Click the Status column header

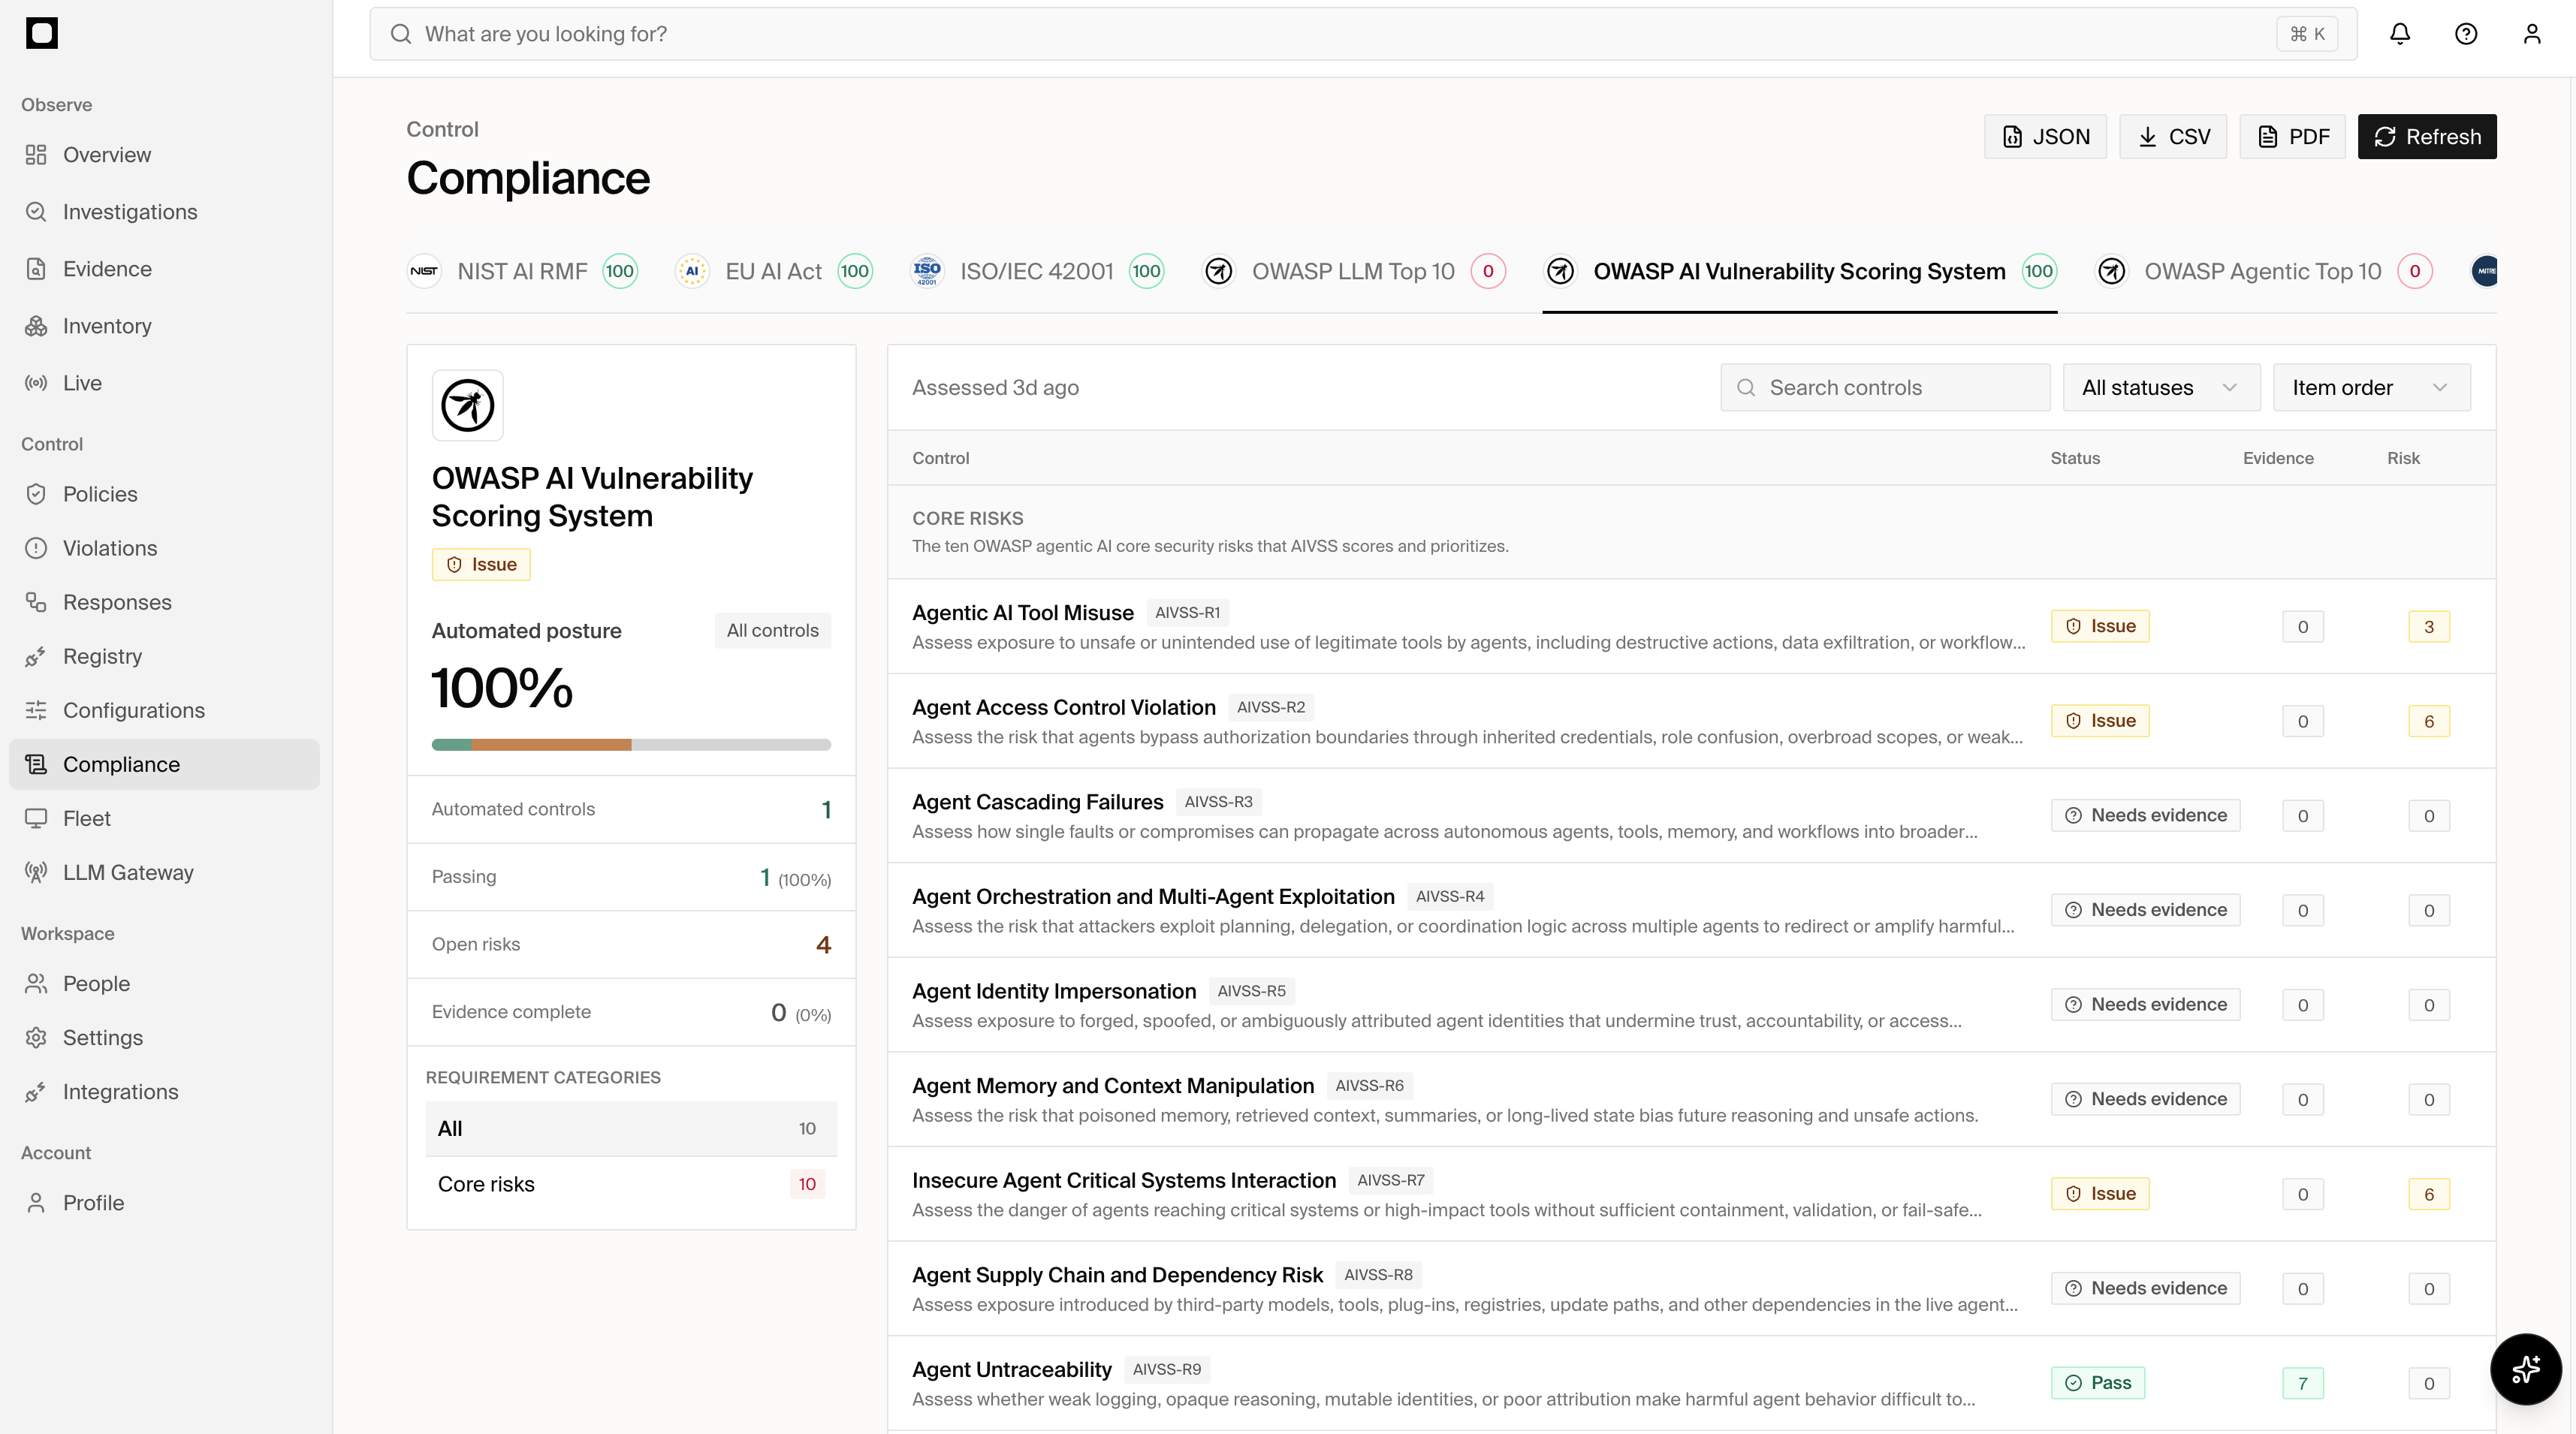pos(2075,458)
